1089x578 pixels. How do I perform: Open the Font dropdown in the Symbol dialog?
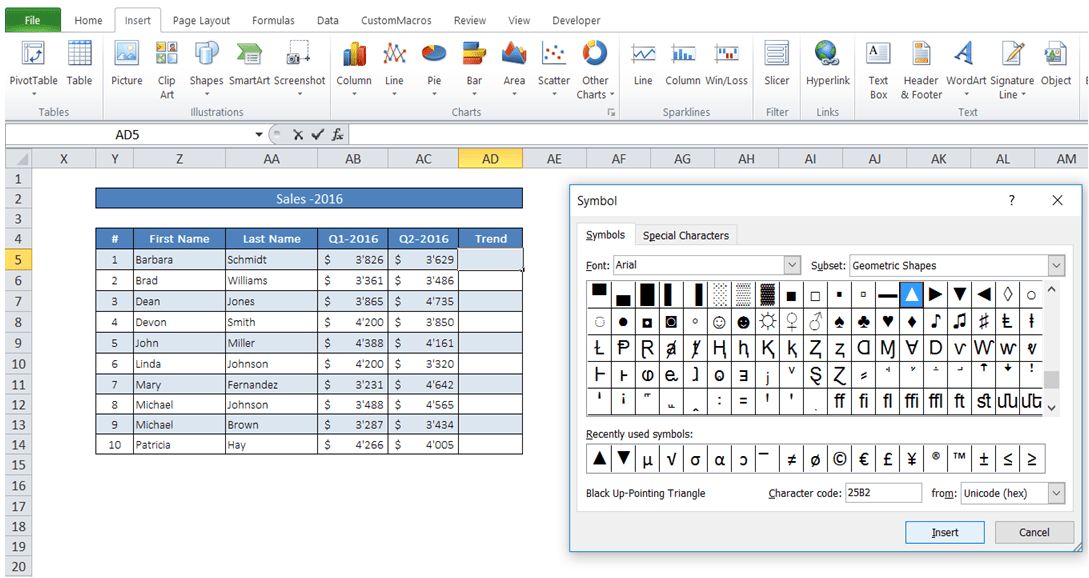point(792,265)
